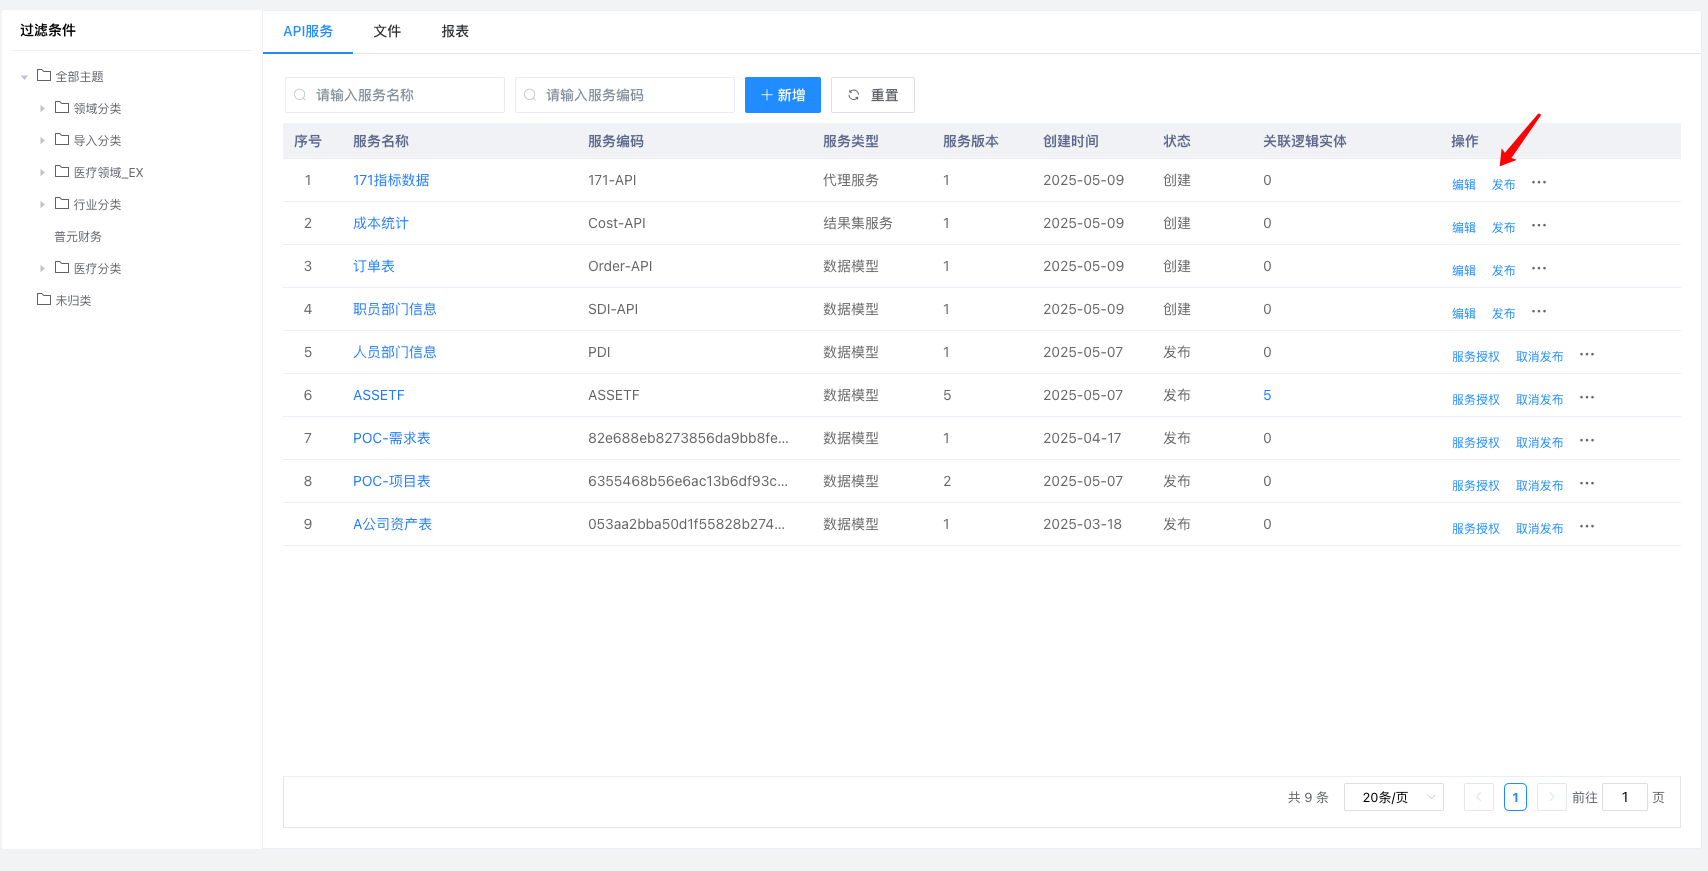
Task: Click the folder icon beside 未归类
Action: point(44,300)
